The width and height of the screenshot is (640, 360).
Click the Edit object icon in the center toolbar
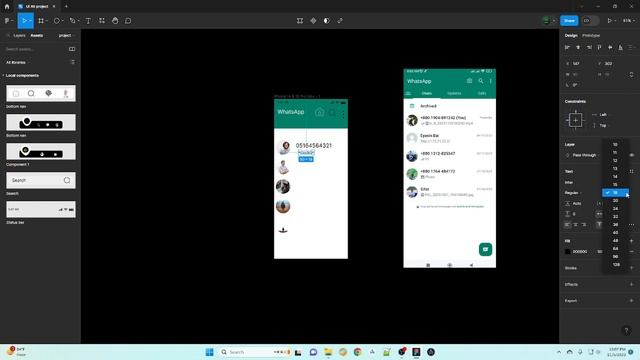click(x=300, y=20)
